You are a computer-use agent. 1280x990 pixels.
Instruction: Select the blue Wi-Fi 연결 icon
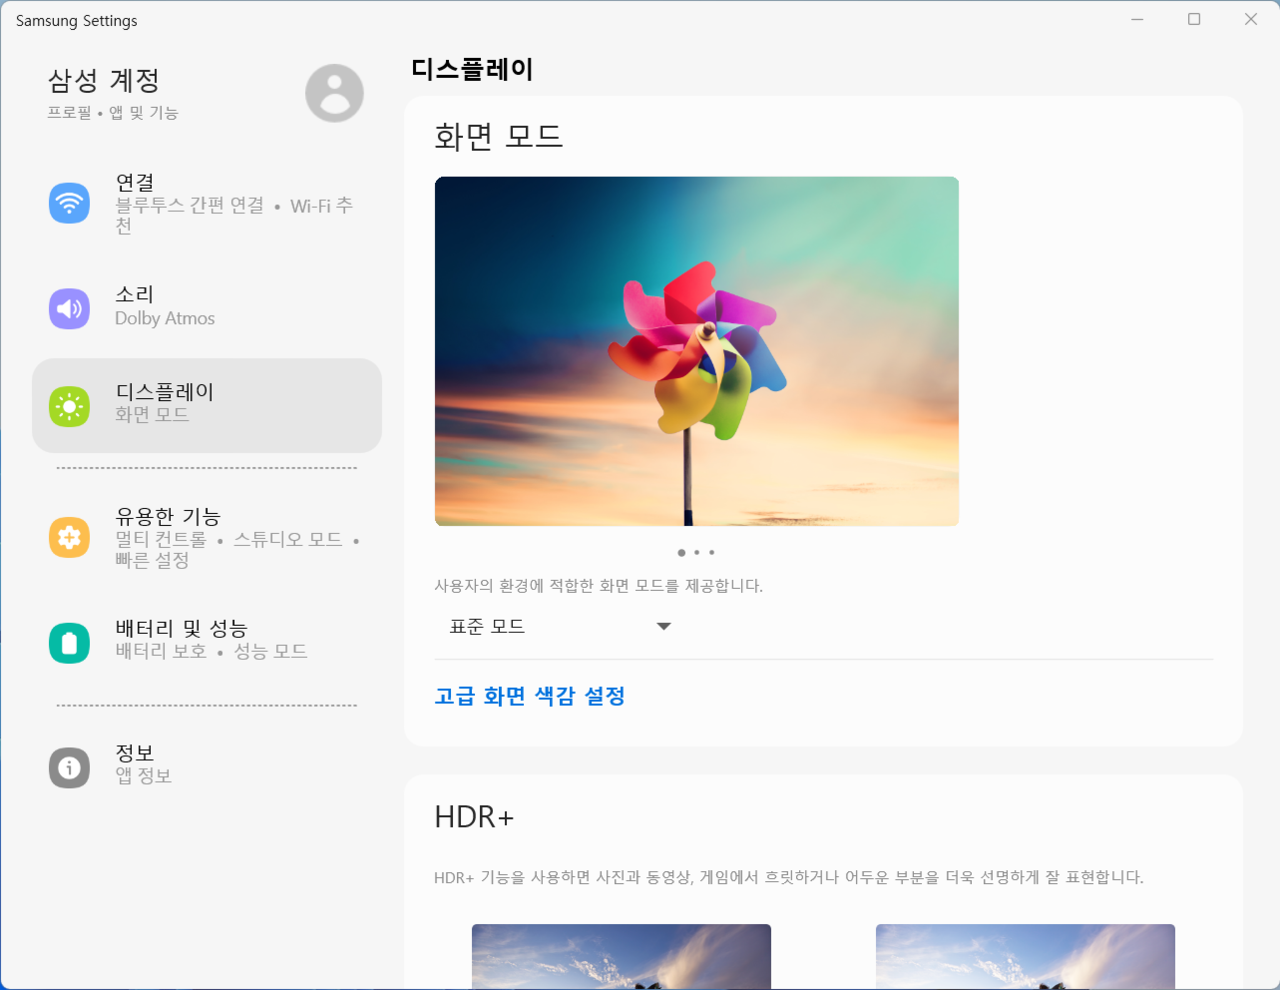pyautogui.click(x=69, y=203)
